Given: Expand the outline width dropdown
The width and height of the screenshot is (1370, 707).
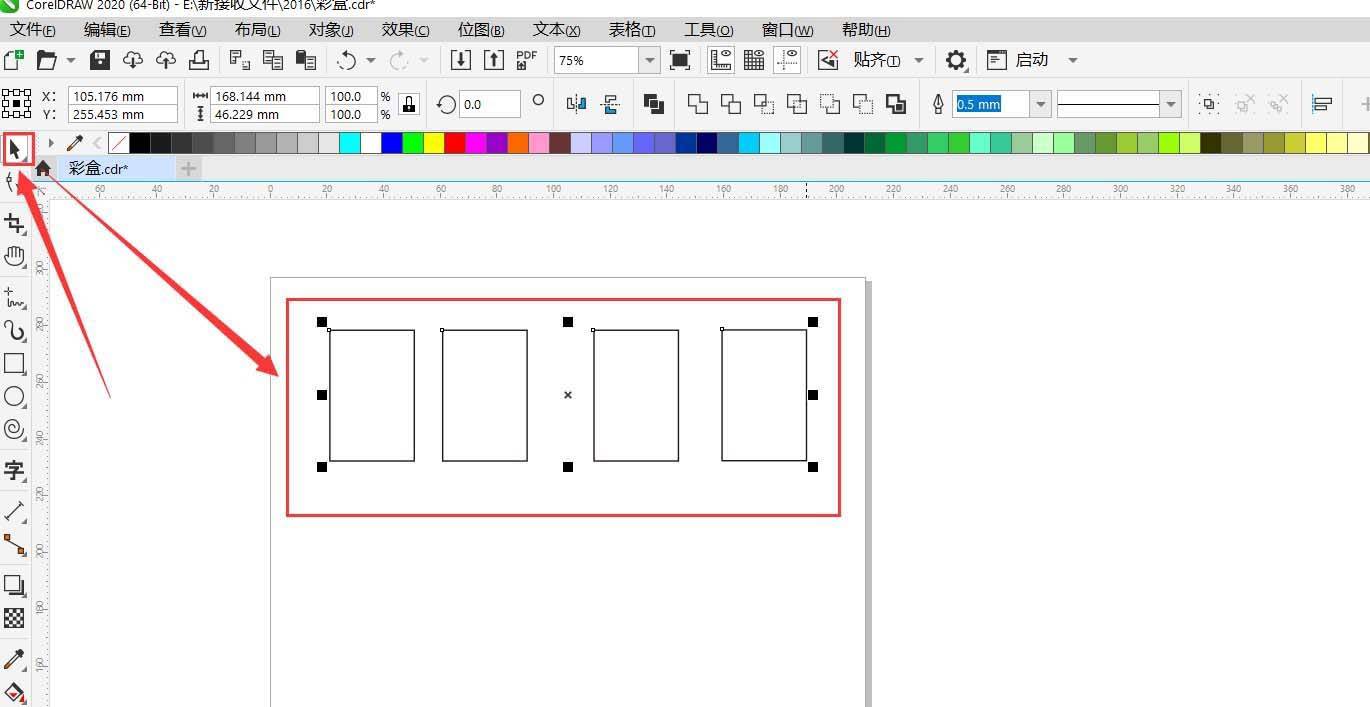Looking at the screenshot, I should [1041, 104].
